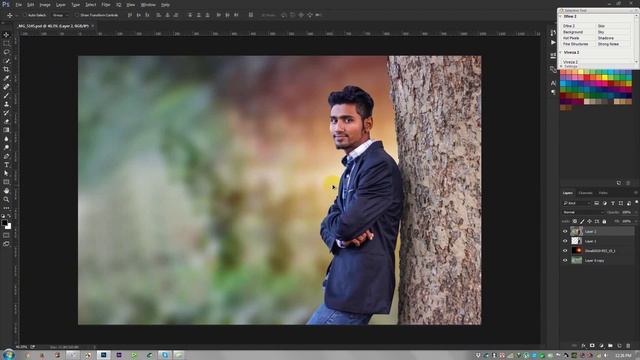Open the Layers panel options menu

point(636,193)
